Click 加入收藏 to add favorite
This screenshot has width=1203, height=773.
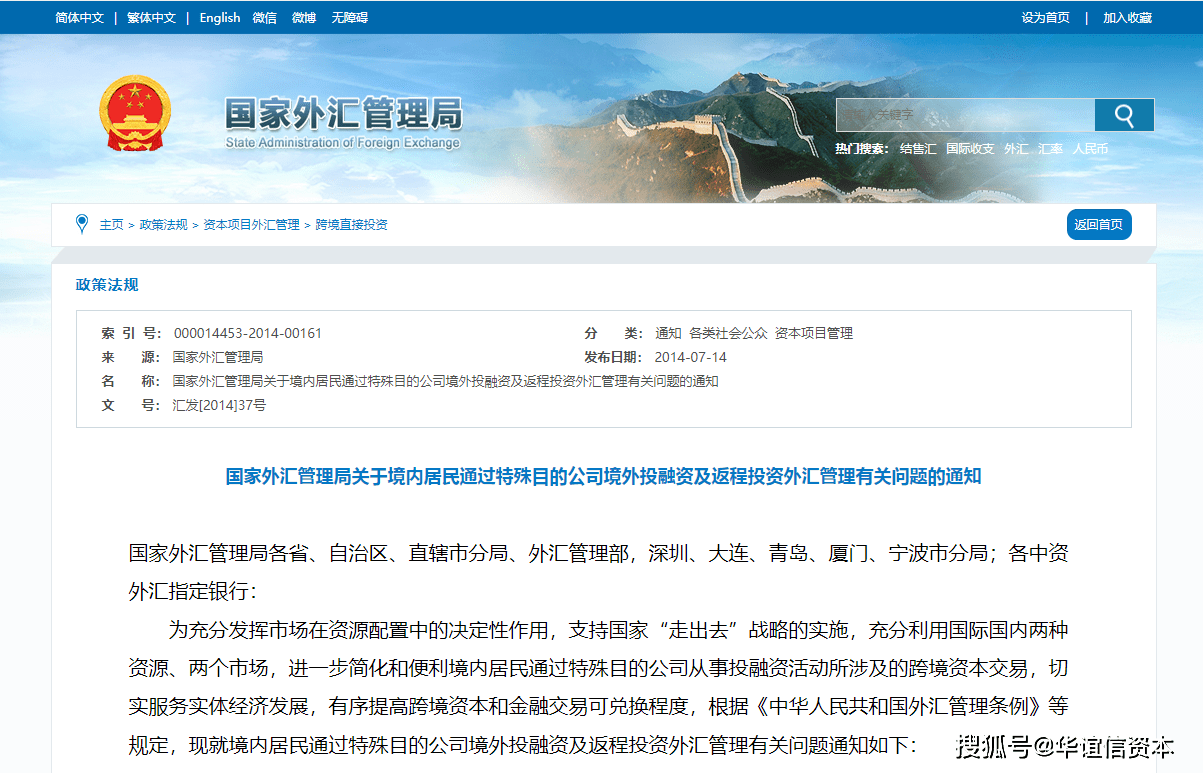1126,17
